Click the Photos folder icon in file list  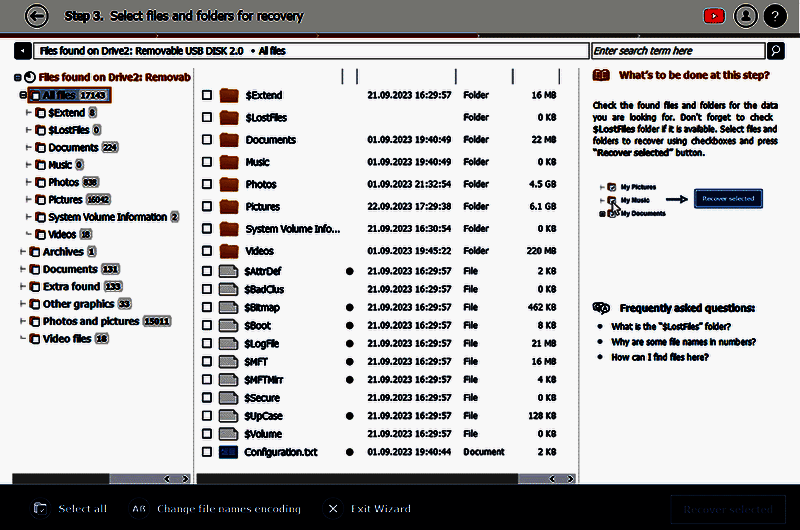click(x=229, y=185)
